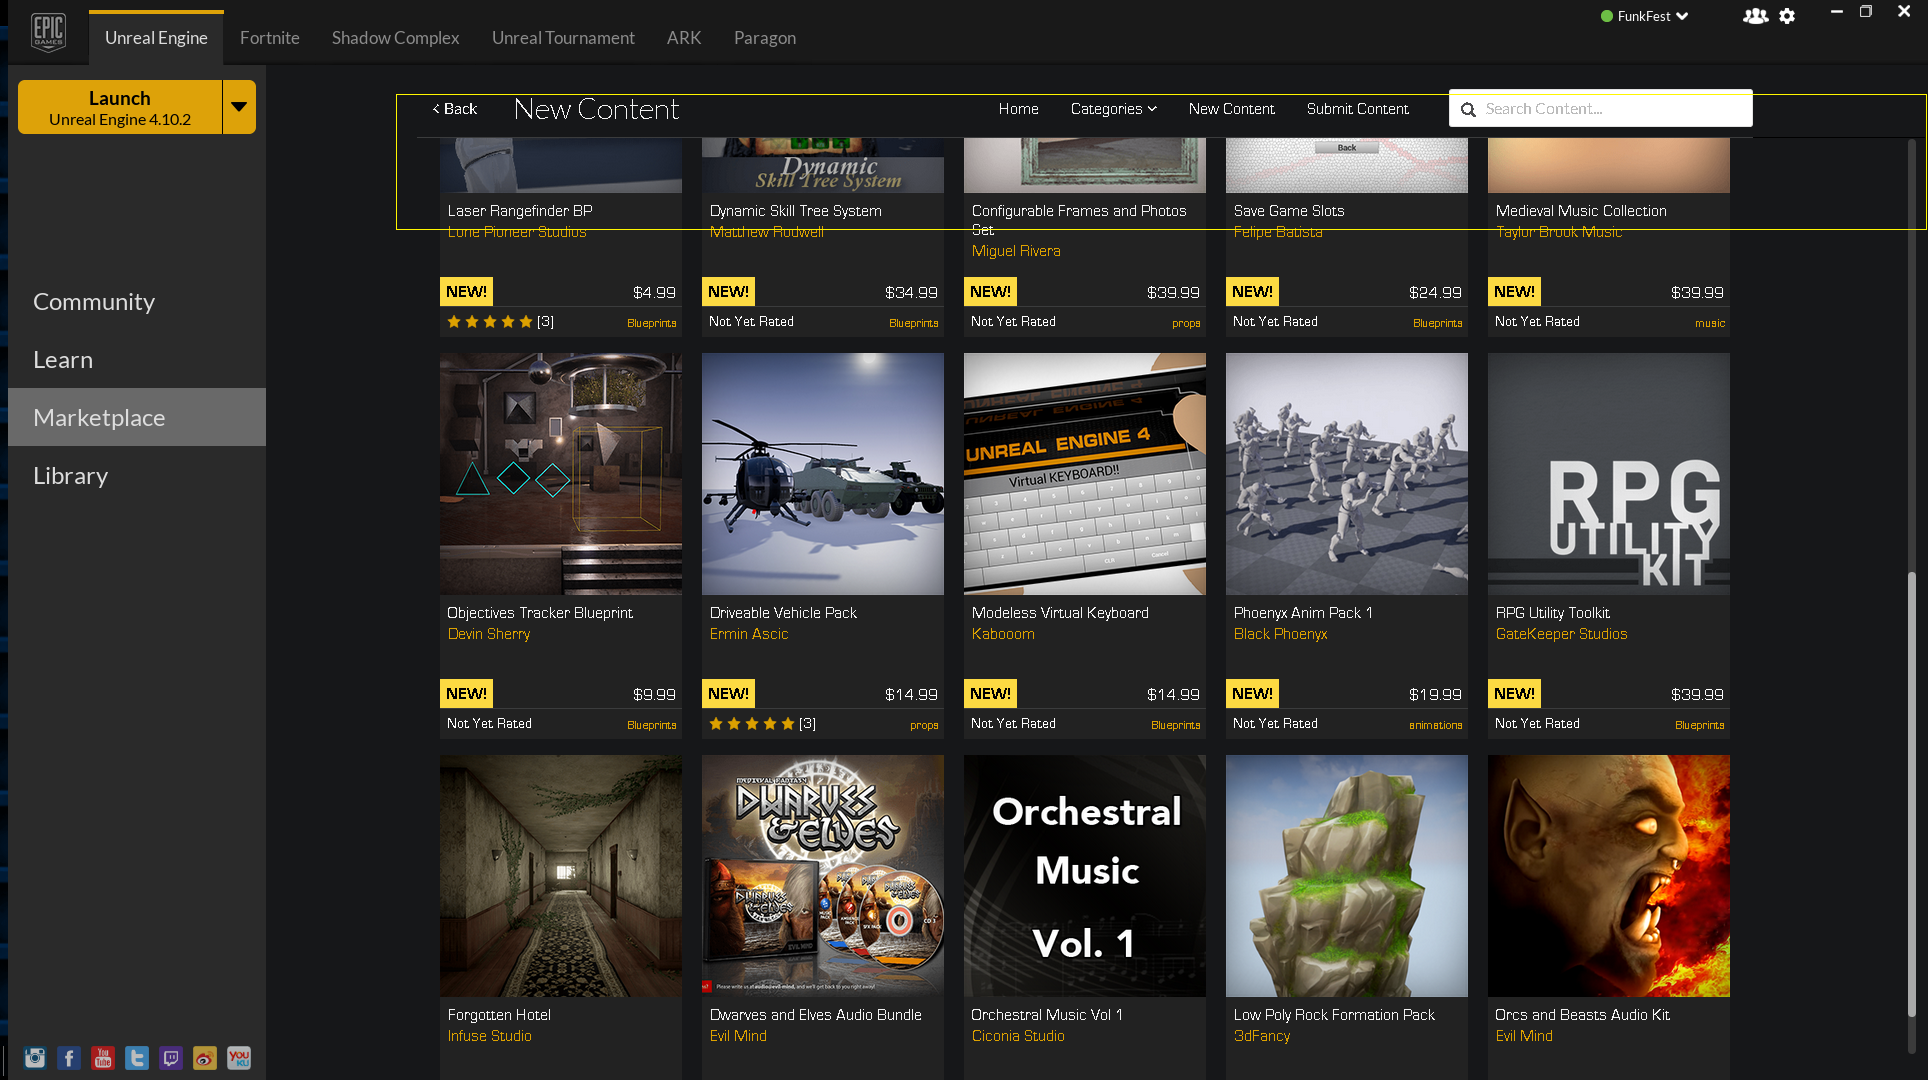This screenshot has width=1928, height=1080.
Task: Open the Youku social link icon
Action: [239, 1058]
